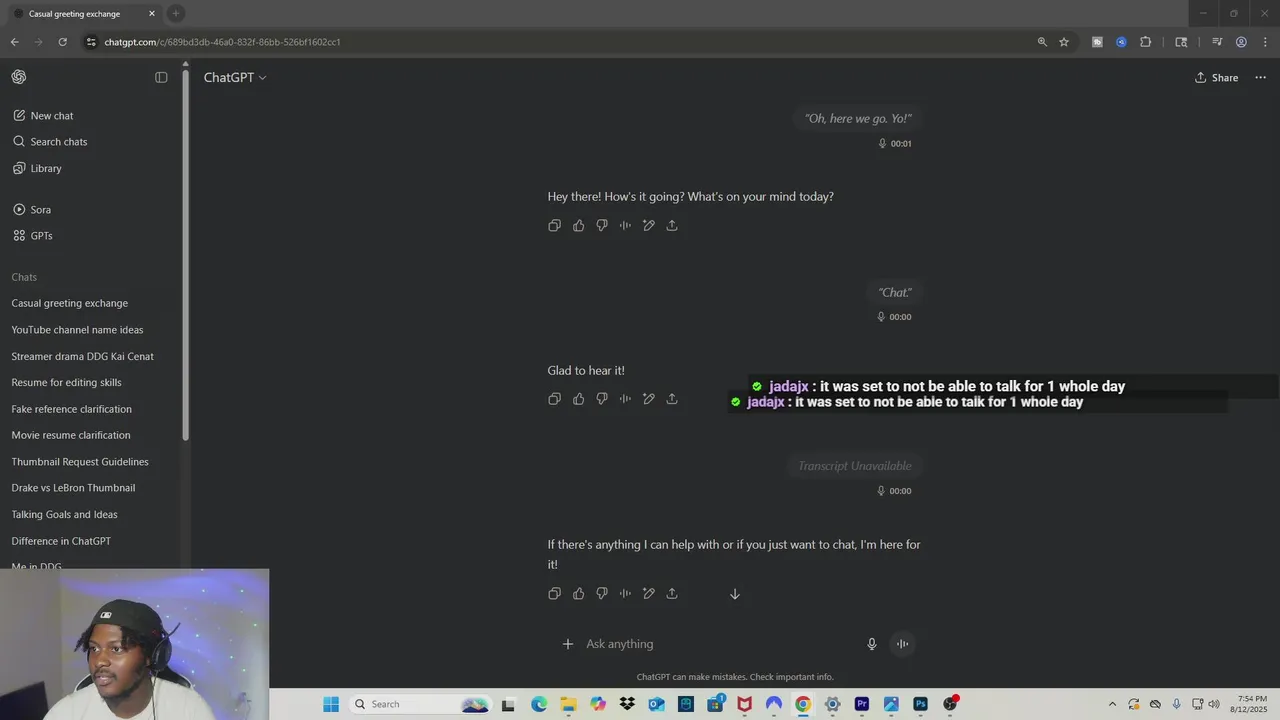Image resolution: width=1280 pixels, height=720 pixels.
Task: Read aloud the "Glad to hear it!" response
Action: [x=625, y=399]
